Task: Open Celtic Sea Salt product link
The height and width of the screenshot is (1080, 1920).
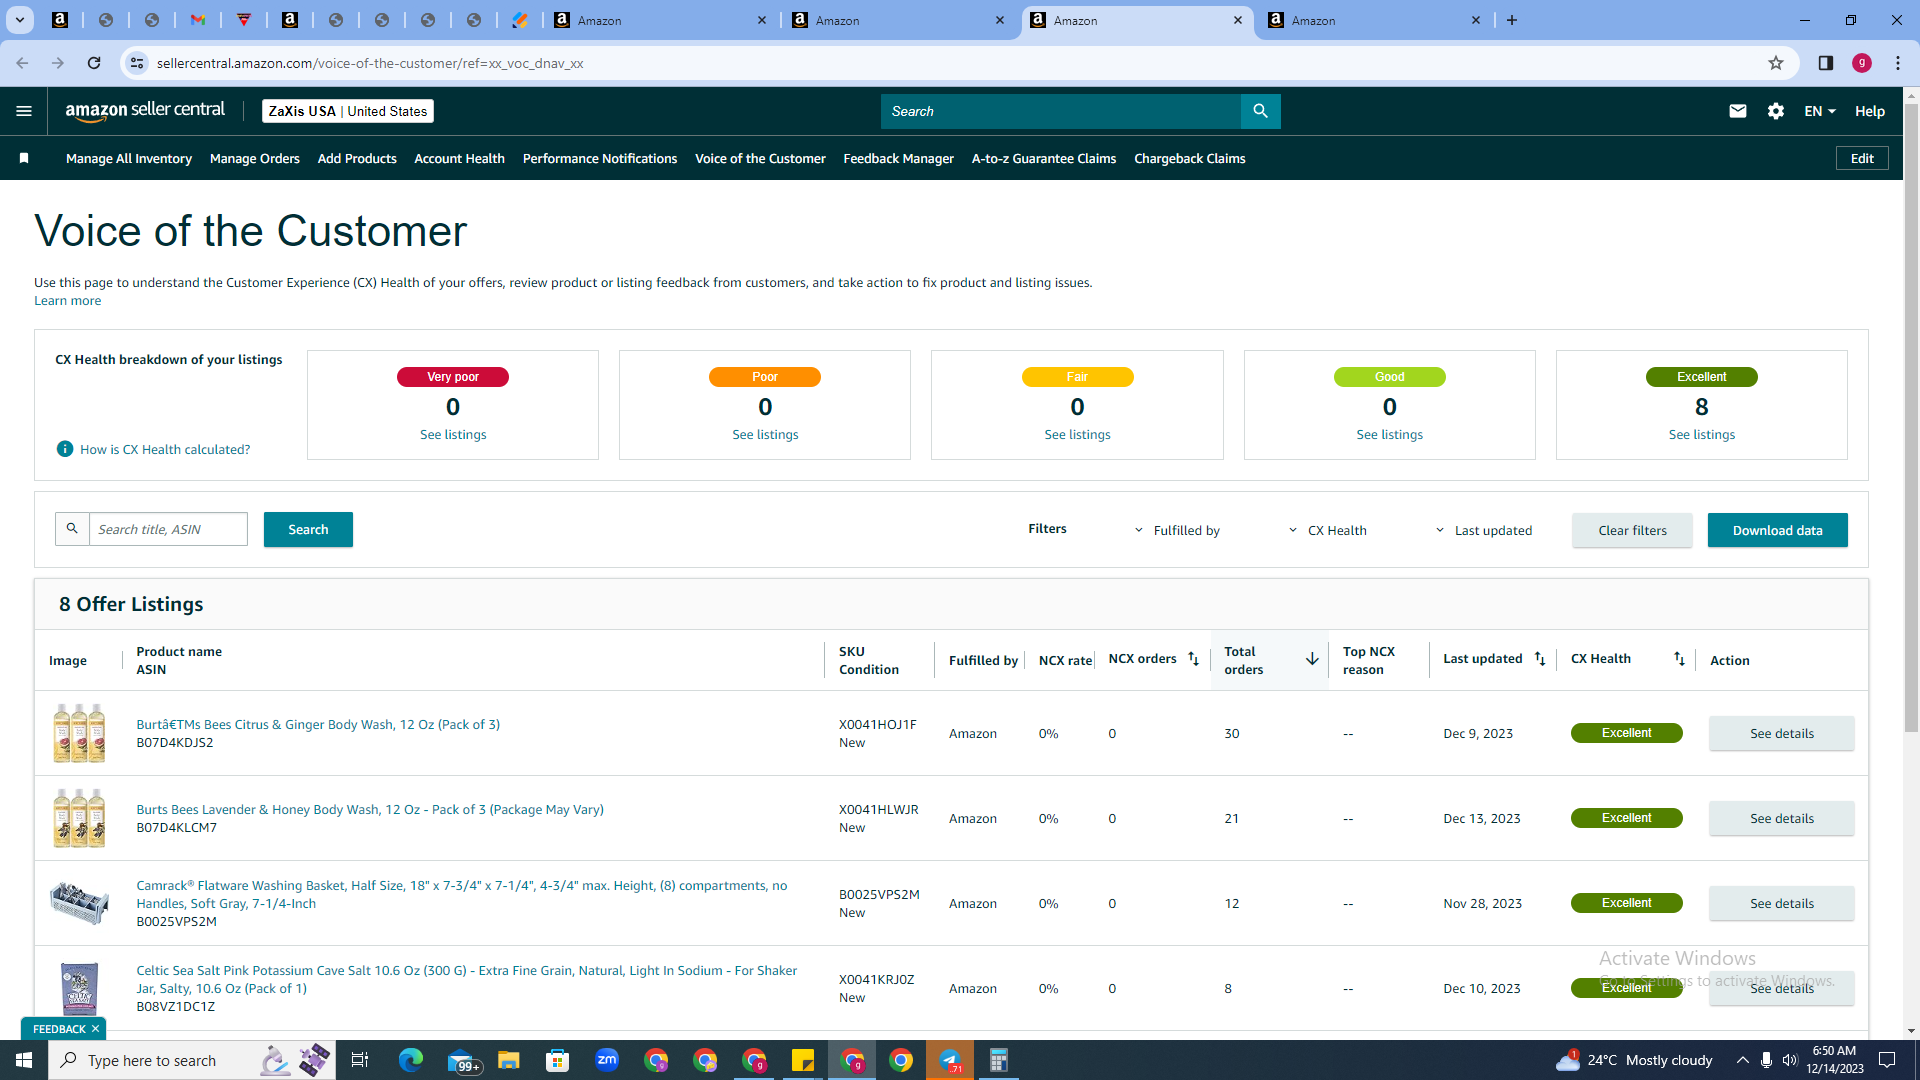Action: tap(467, 979)
